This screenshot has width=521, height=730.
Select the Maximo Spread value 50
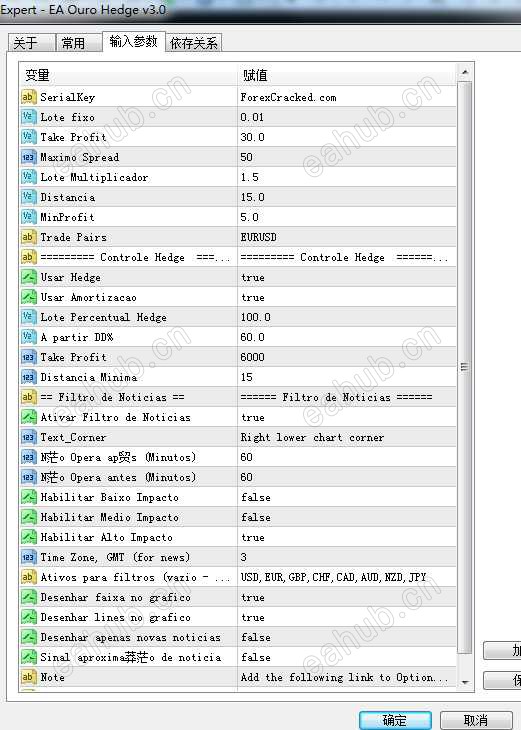(347, 157)
